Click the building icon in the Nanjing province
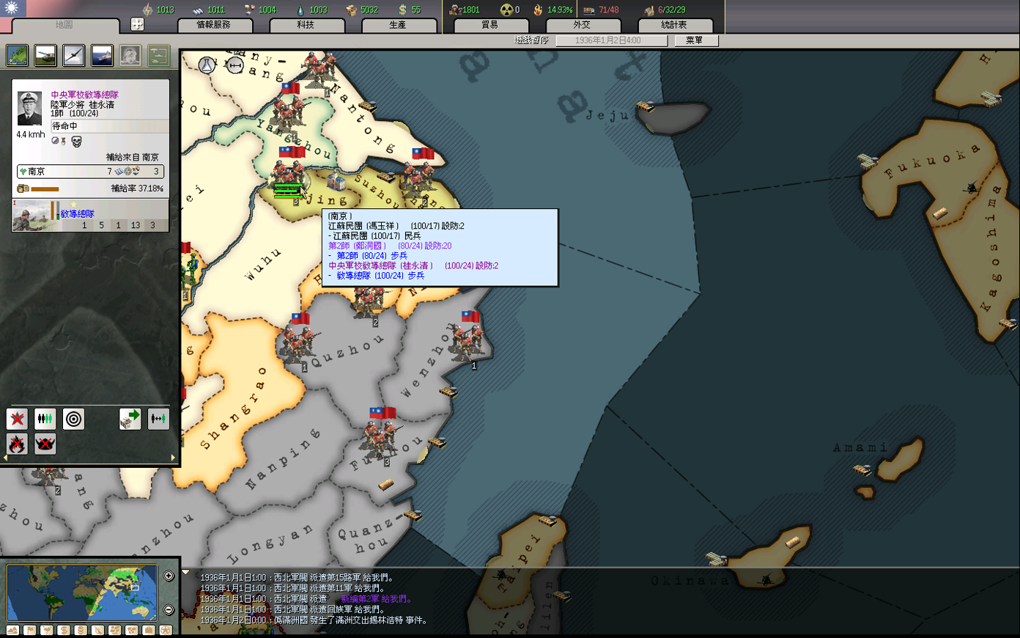The width and height of the screenshot is (1020, 638). [x=336, y=180]
